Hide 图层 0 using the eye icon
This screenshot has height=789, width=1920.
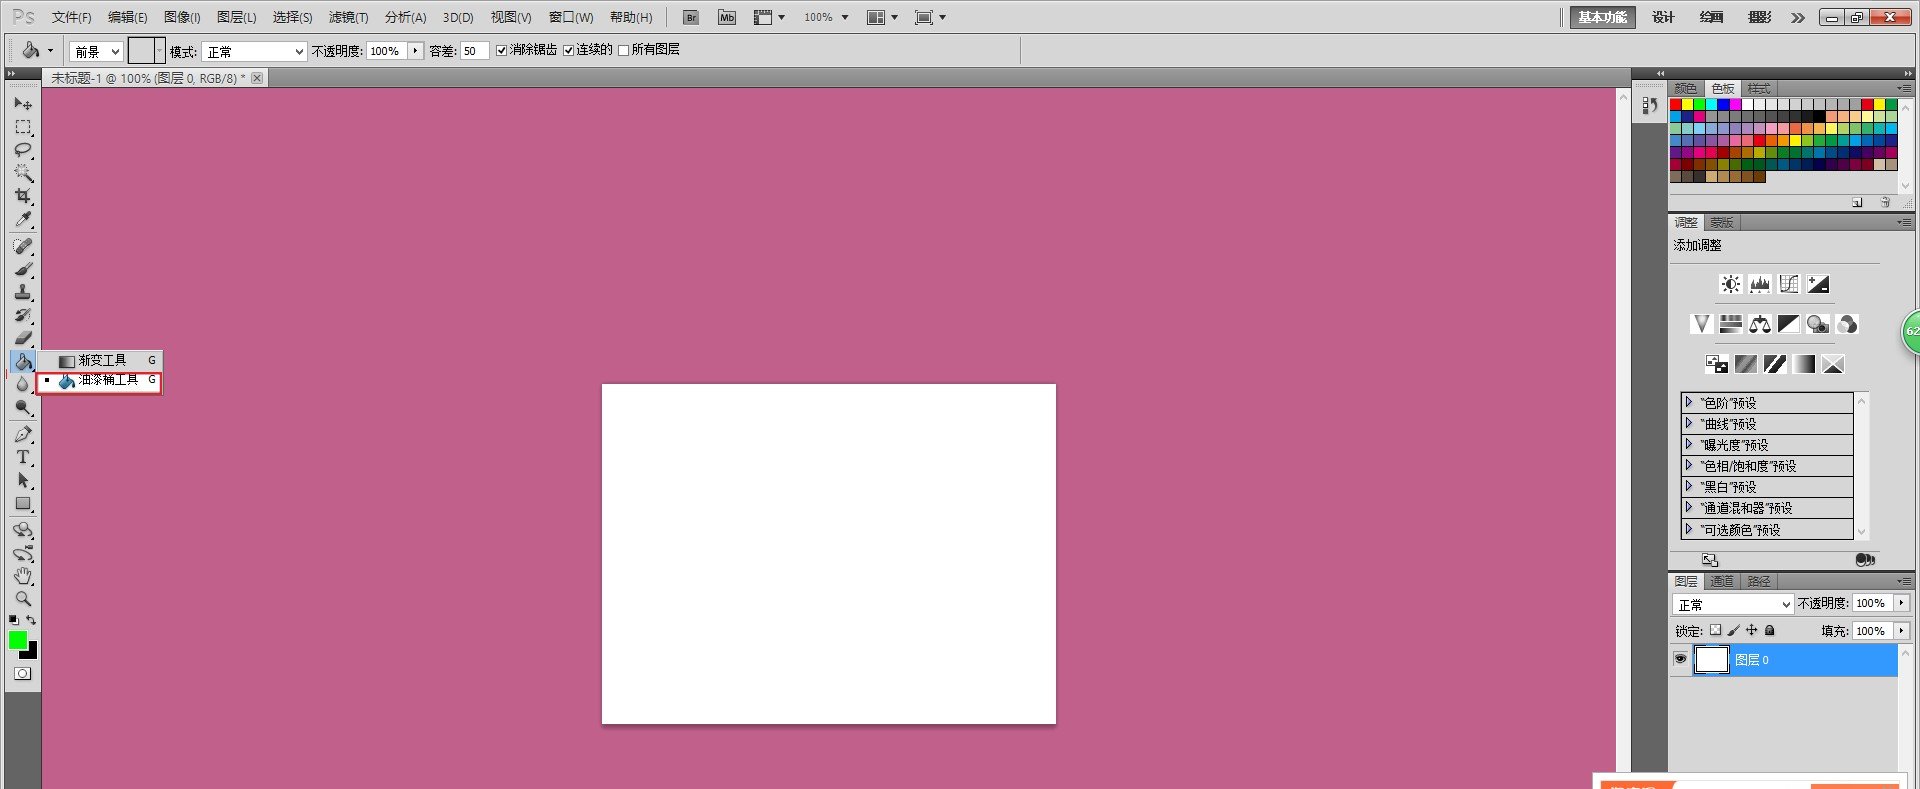[1680, 659]
